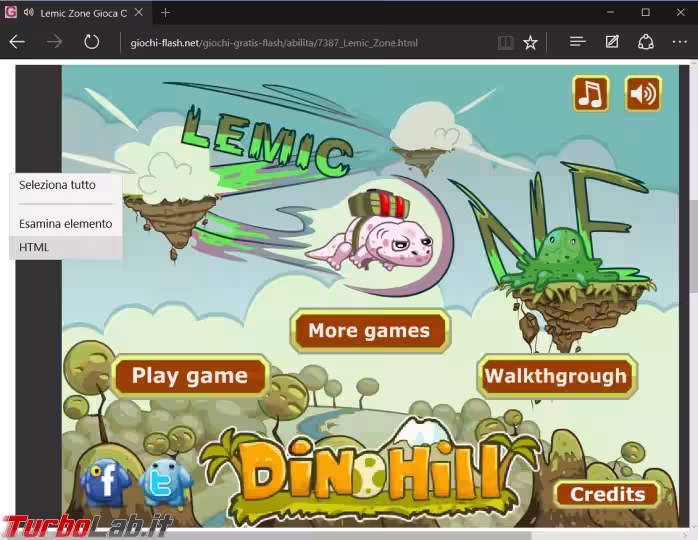Click the More games button
The image size is (698, 540).
point(369,331)
